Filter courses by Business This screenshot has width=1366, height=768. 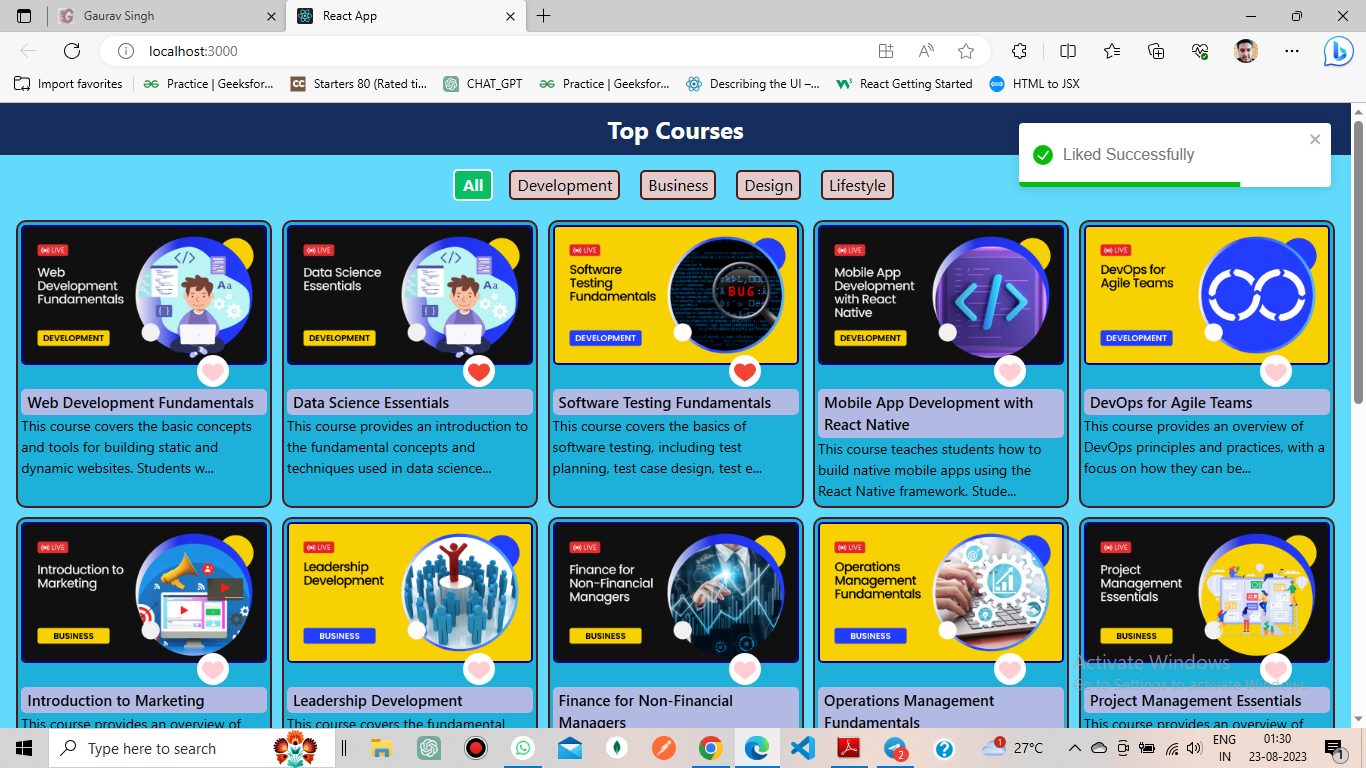[x=678, y=185]
